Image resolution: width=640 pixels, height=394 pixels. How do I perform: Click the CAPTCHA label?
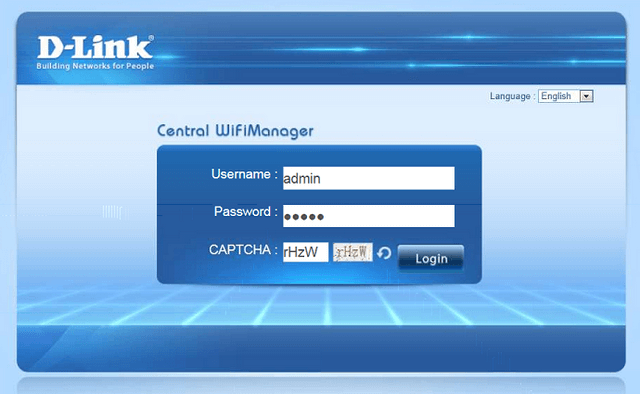tap(243, 249)
